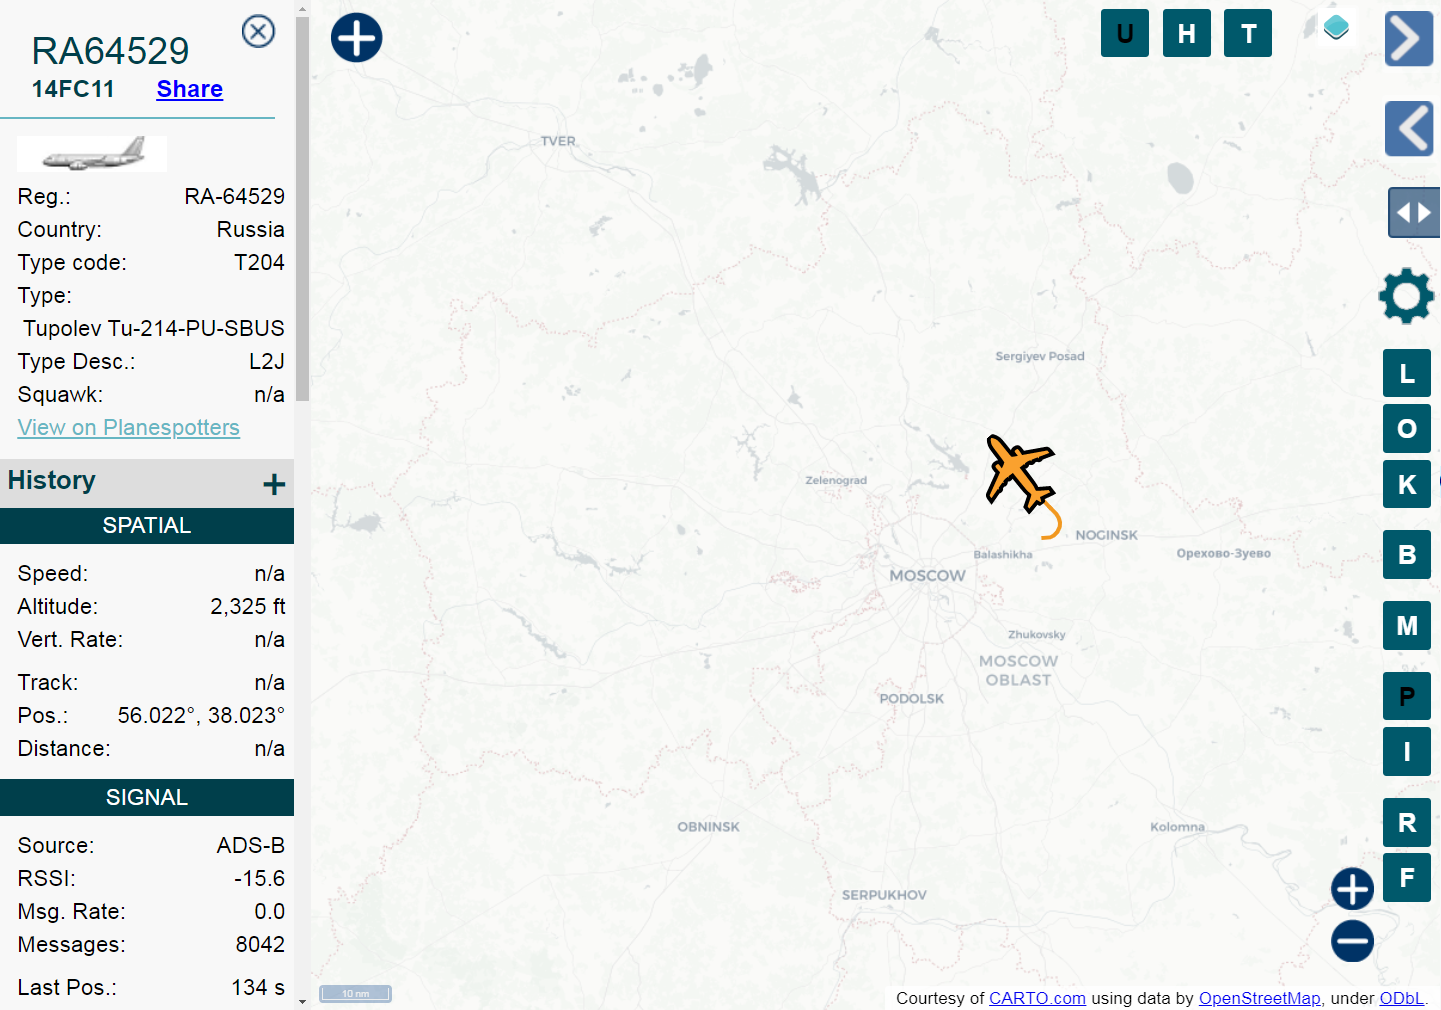Image resolution: width=1441 pixels, height=1010 pixels.
Task: Open the CARTO.com attribution link
Action: click(1037, 998)
